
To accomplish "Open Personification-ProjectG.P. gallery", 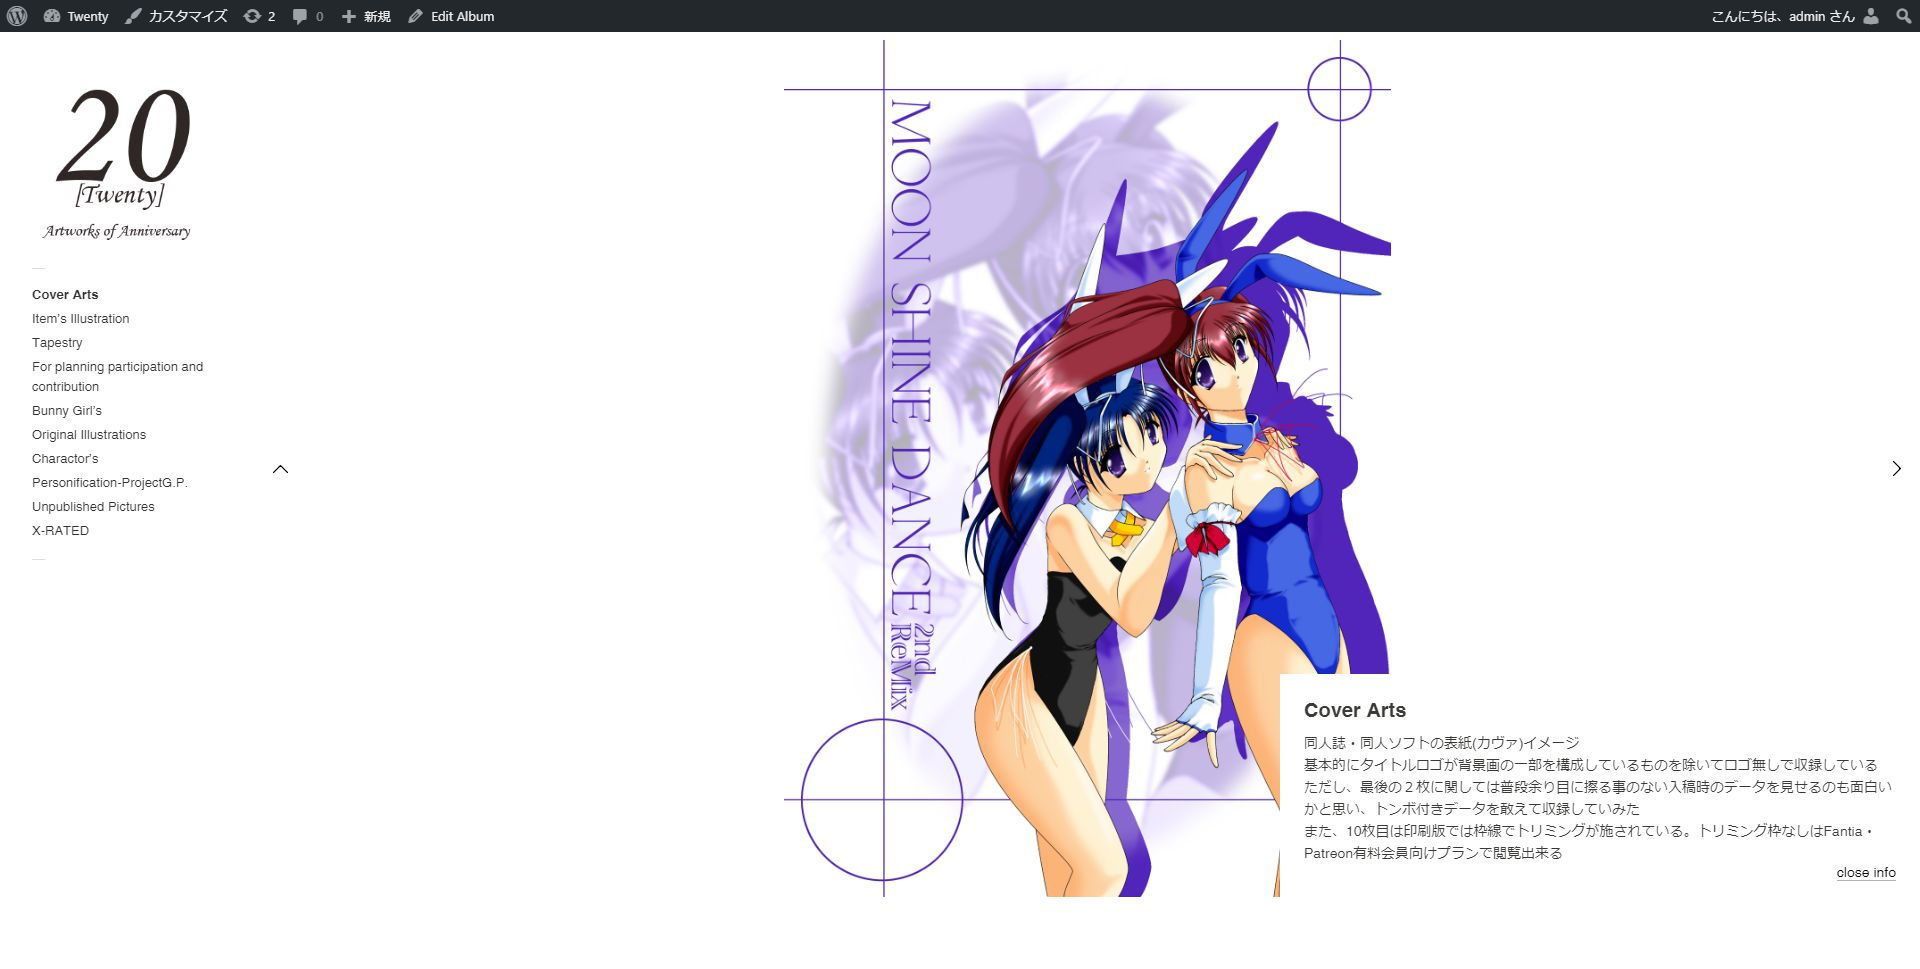I will 110,483.
